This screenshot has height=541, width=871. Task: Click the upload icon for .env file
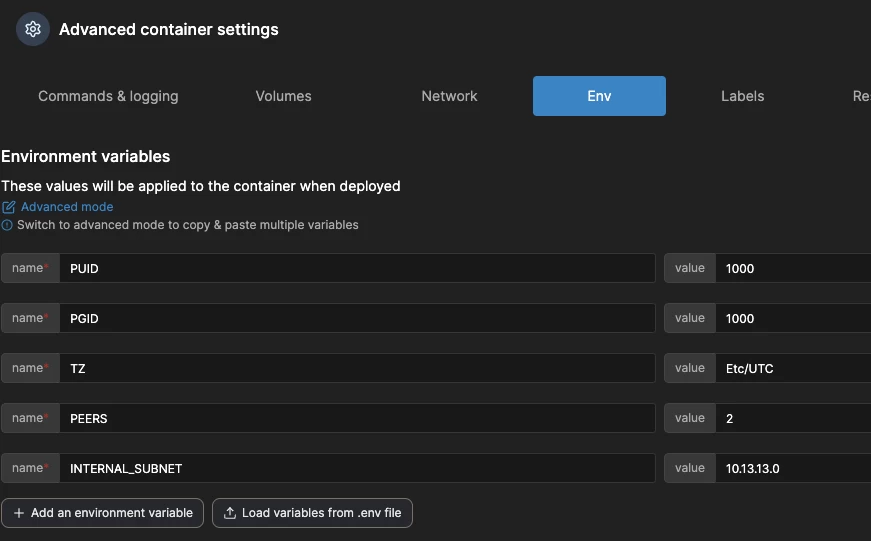[x=230, y=513]
